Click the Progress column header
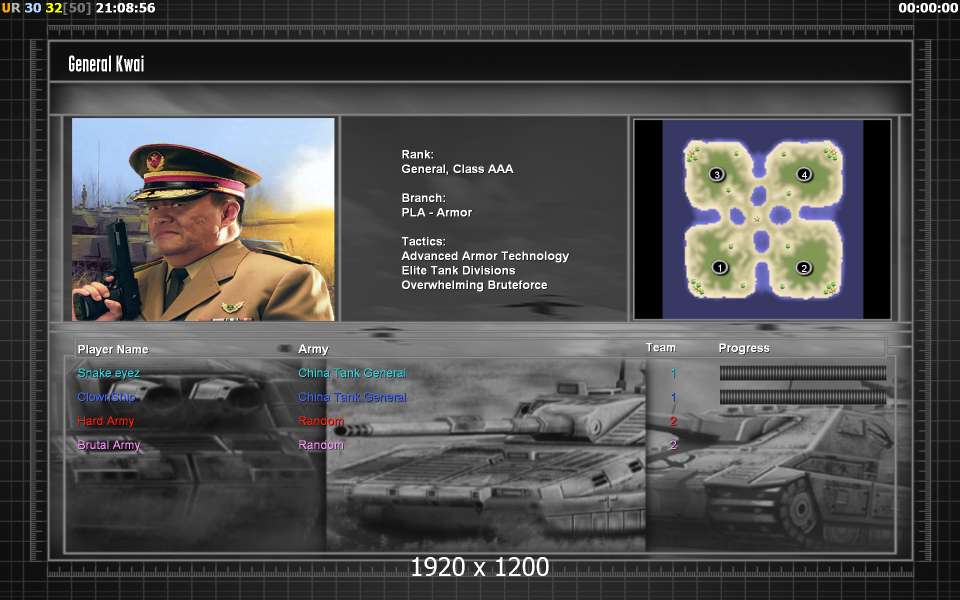 (x=744, y=348)
